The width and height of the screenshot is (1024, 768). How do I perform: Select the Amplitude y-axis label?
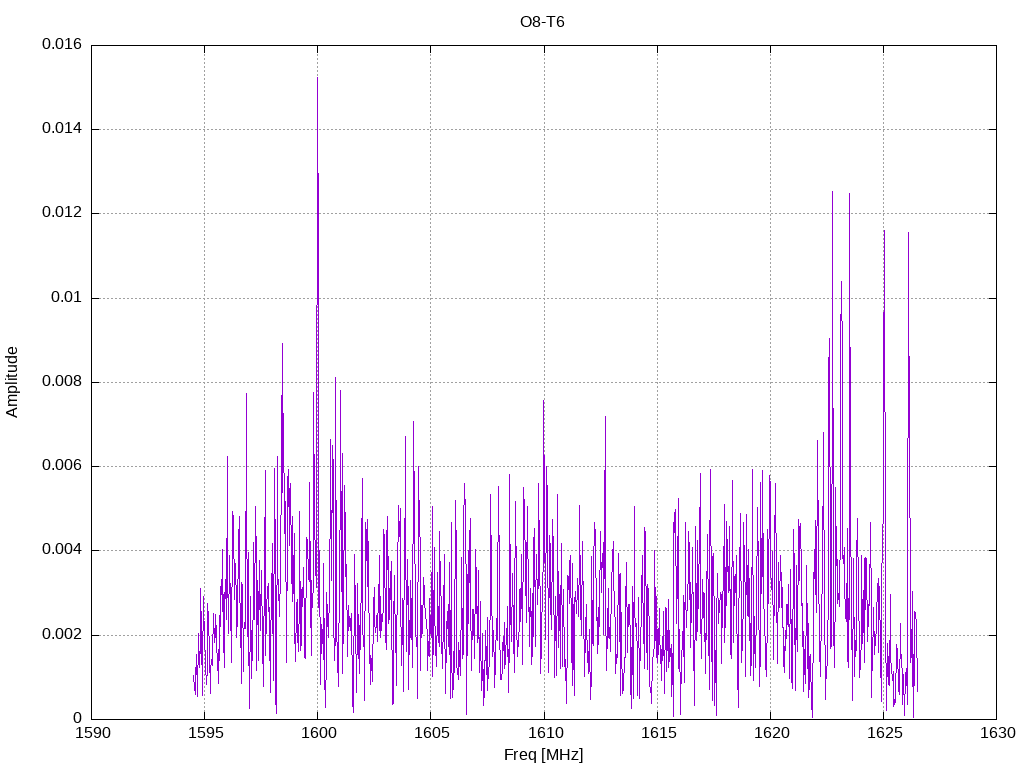(x=12, y=382)
